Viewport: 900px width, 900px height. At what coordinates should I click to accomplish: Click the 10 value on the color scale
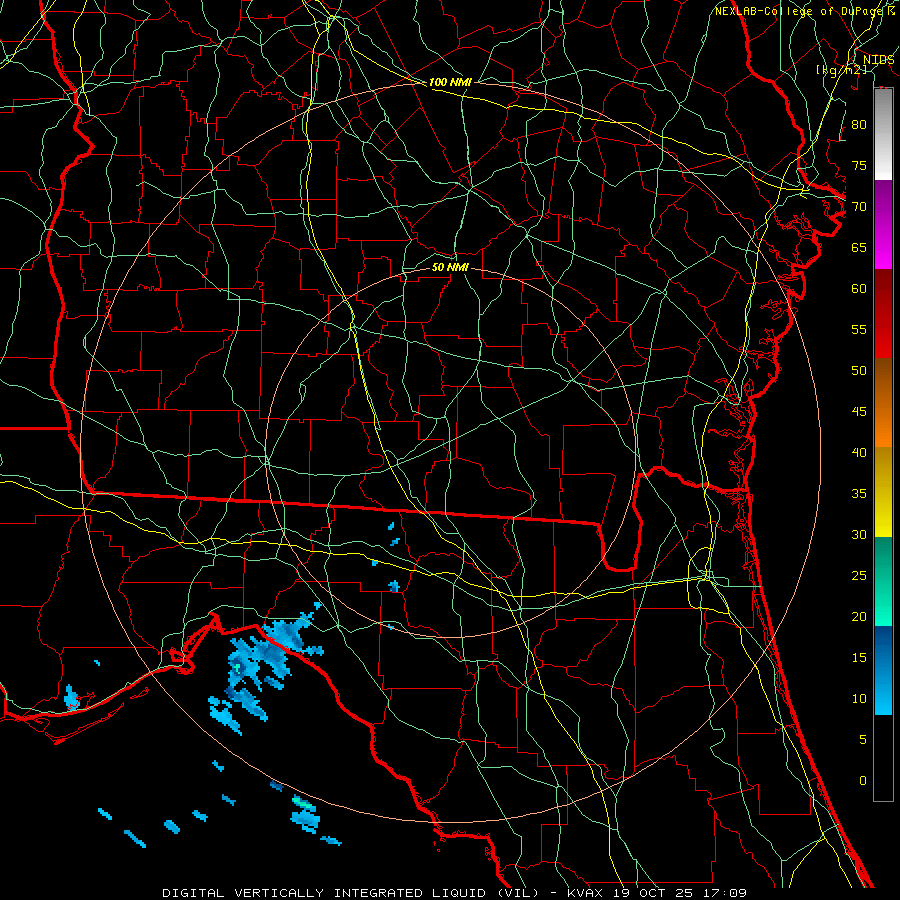(859, 699)
